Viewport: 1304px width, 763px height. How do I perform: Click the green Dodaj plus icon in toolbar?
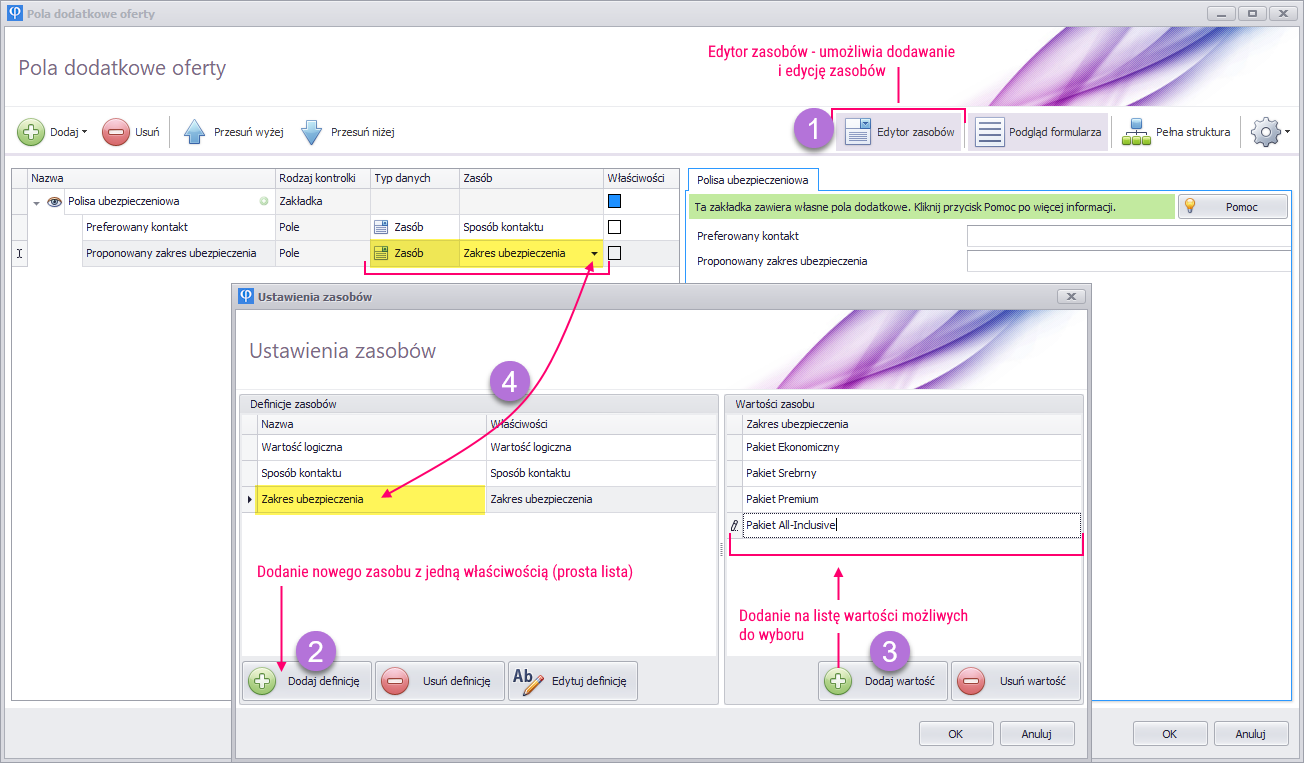[x=32, y=132]
